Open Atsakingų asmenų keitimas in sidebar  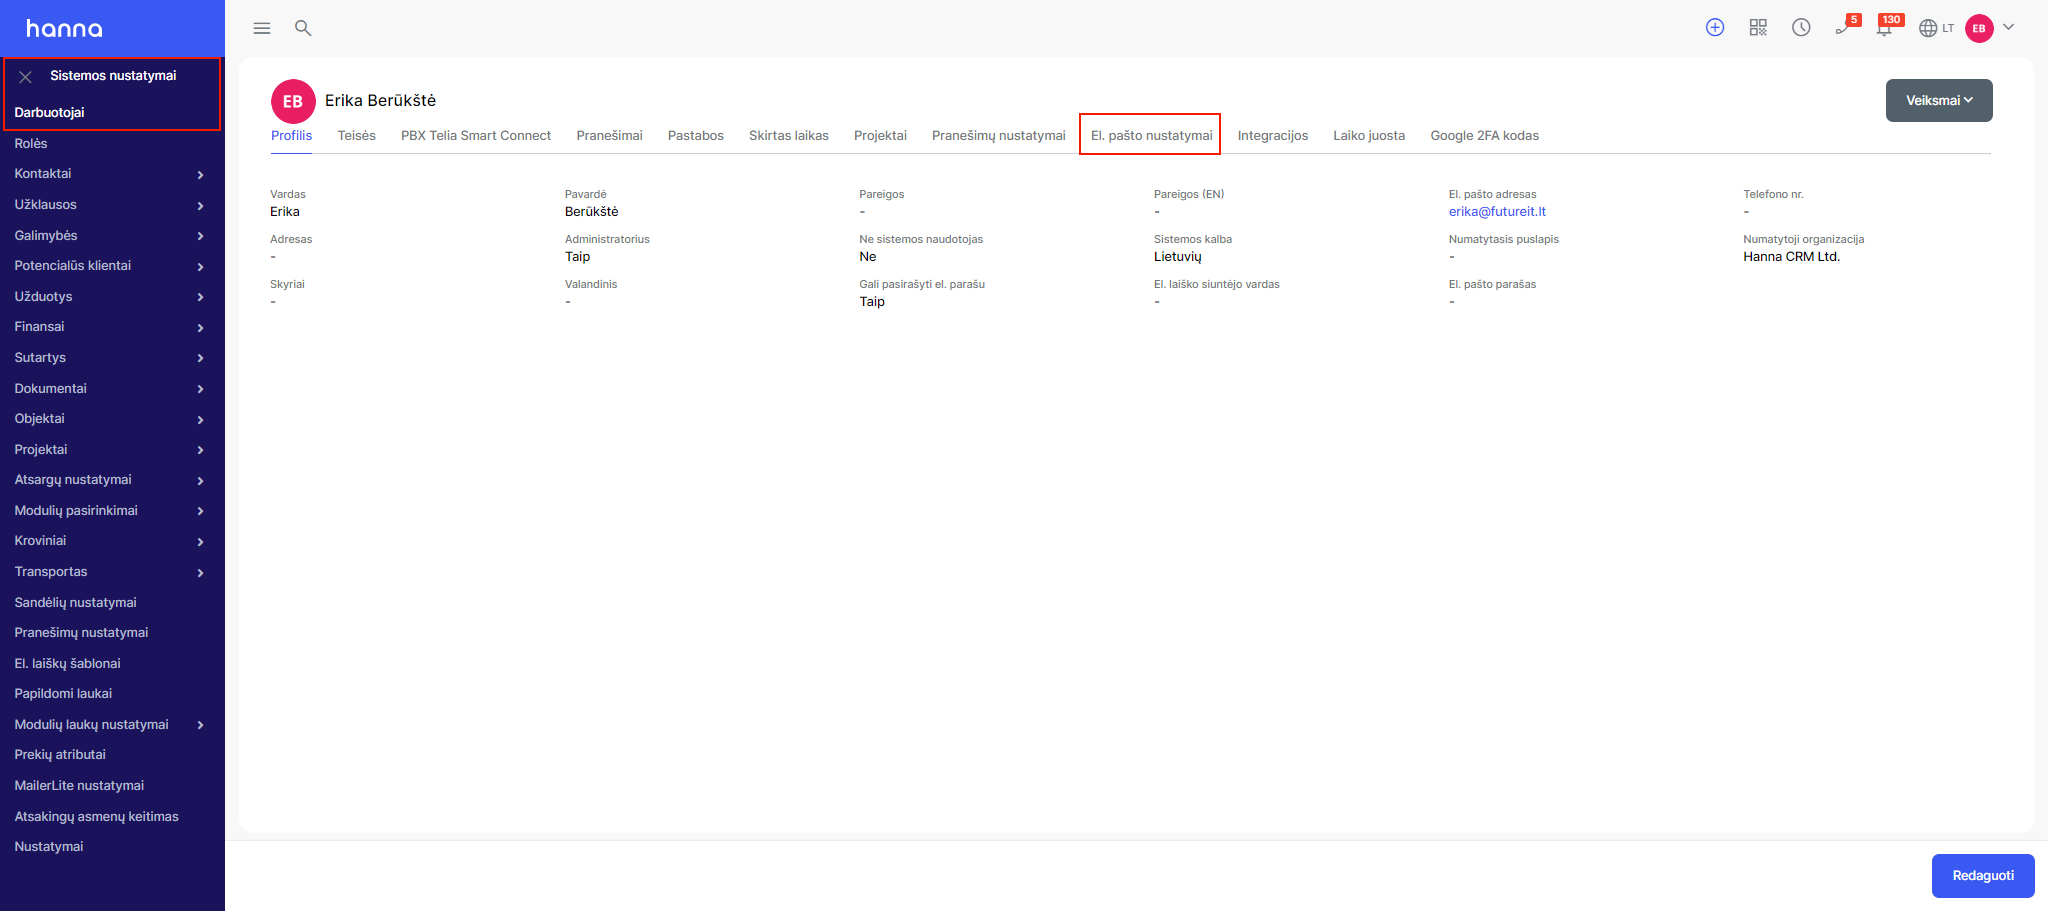[96, 816]
